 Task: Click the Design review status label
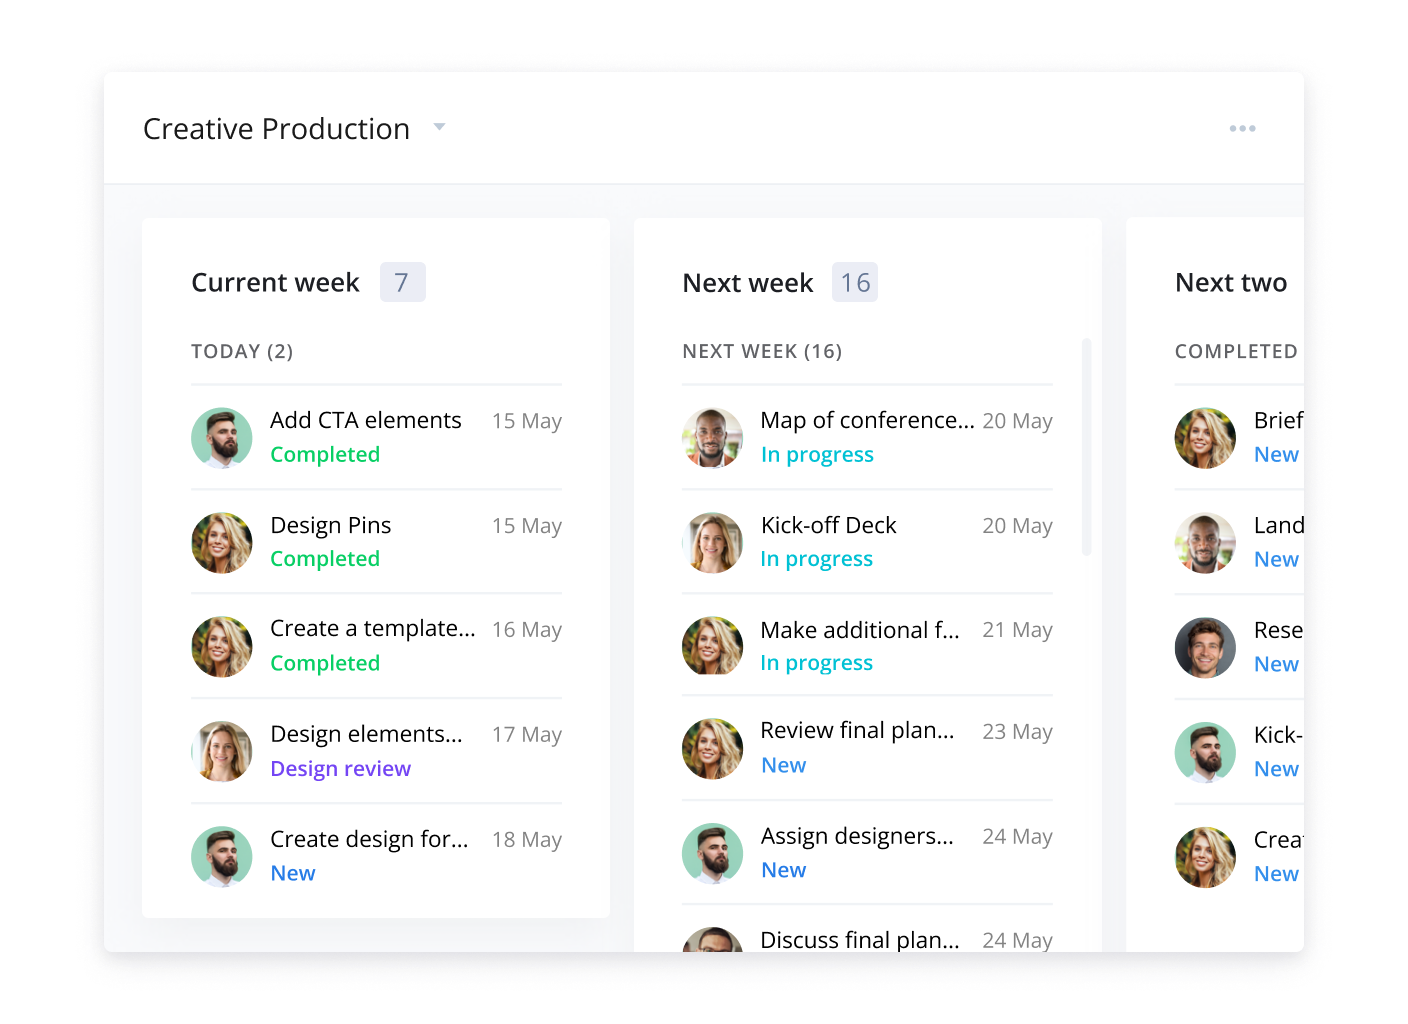click(340, 769)
